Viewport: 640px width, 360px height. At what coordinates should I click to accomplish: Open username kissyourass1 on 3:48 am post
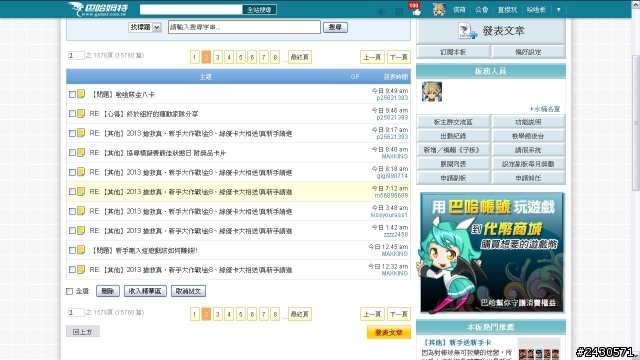tap(389, 215)
